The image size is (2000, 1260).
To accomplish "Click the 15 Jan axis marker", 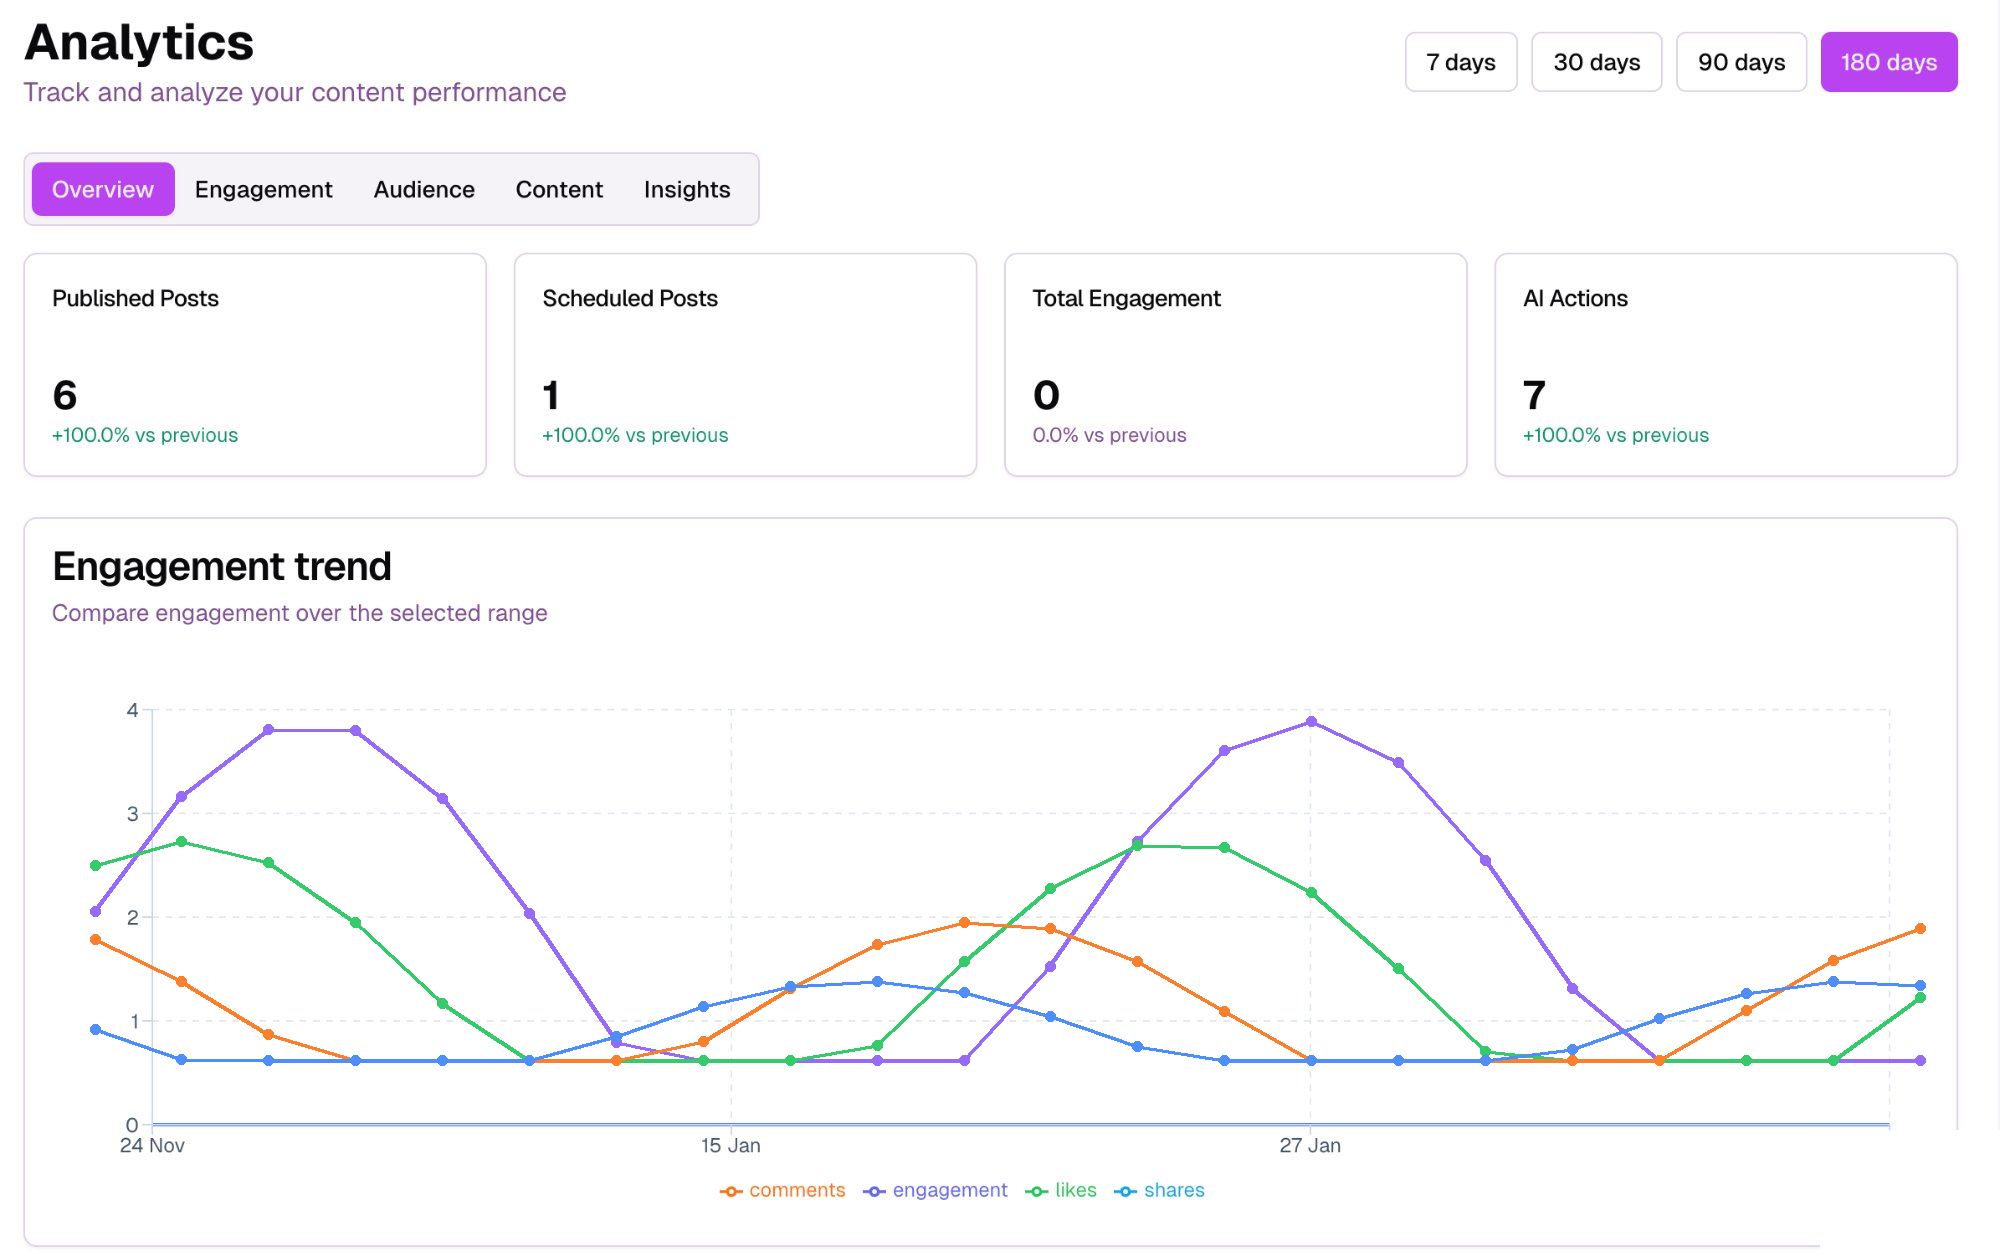I will pyautogui.click(x=730, y=1145).
